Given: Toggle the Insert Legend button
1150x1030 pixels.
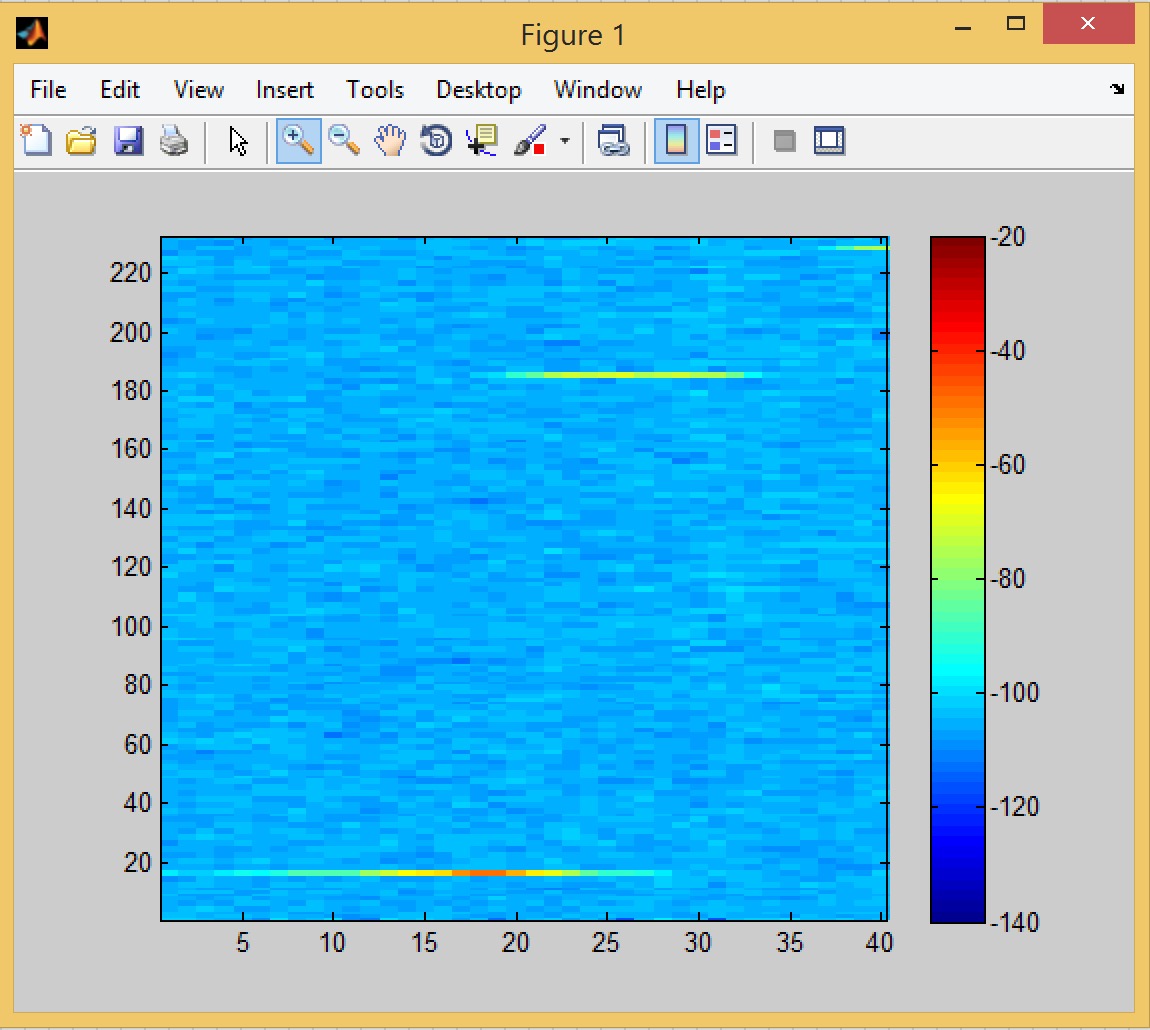Looking at the screenshot, I should (721, 141).
